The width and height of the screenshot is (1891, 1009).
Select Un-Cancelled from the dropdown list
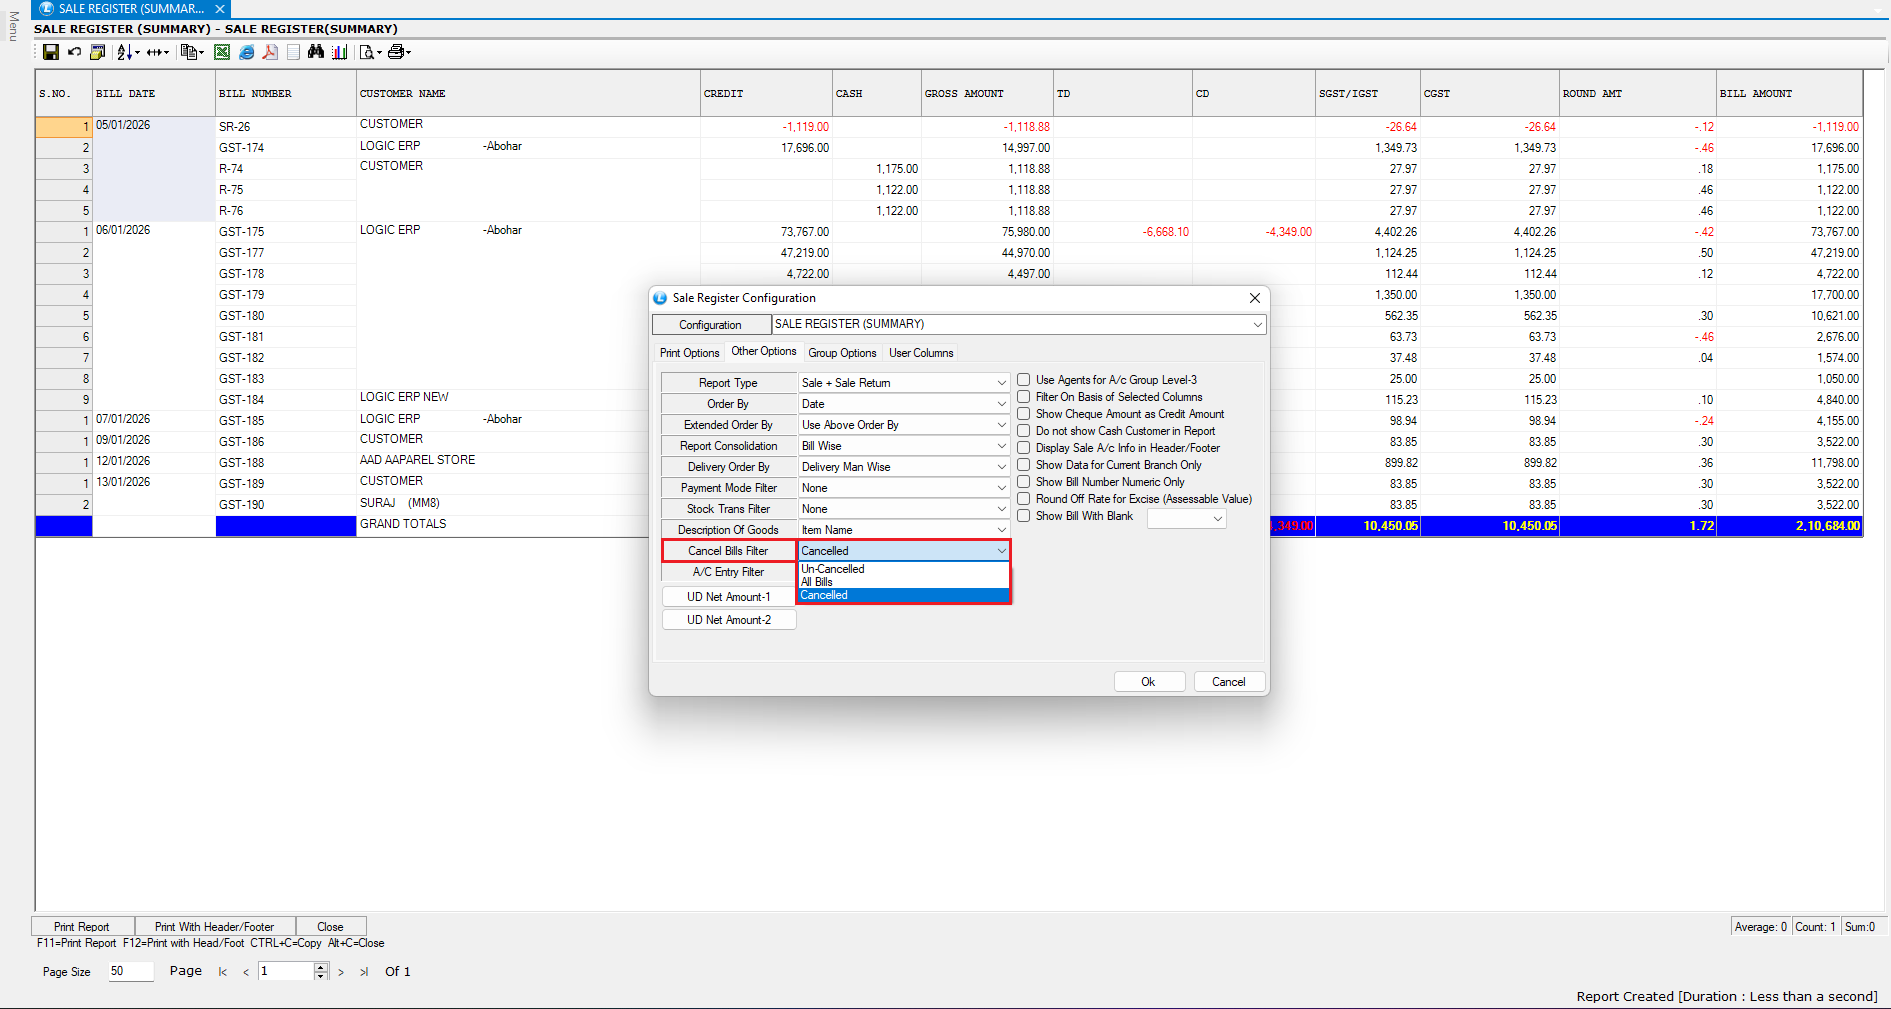(x=833, y=569)
